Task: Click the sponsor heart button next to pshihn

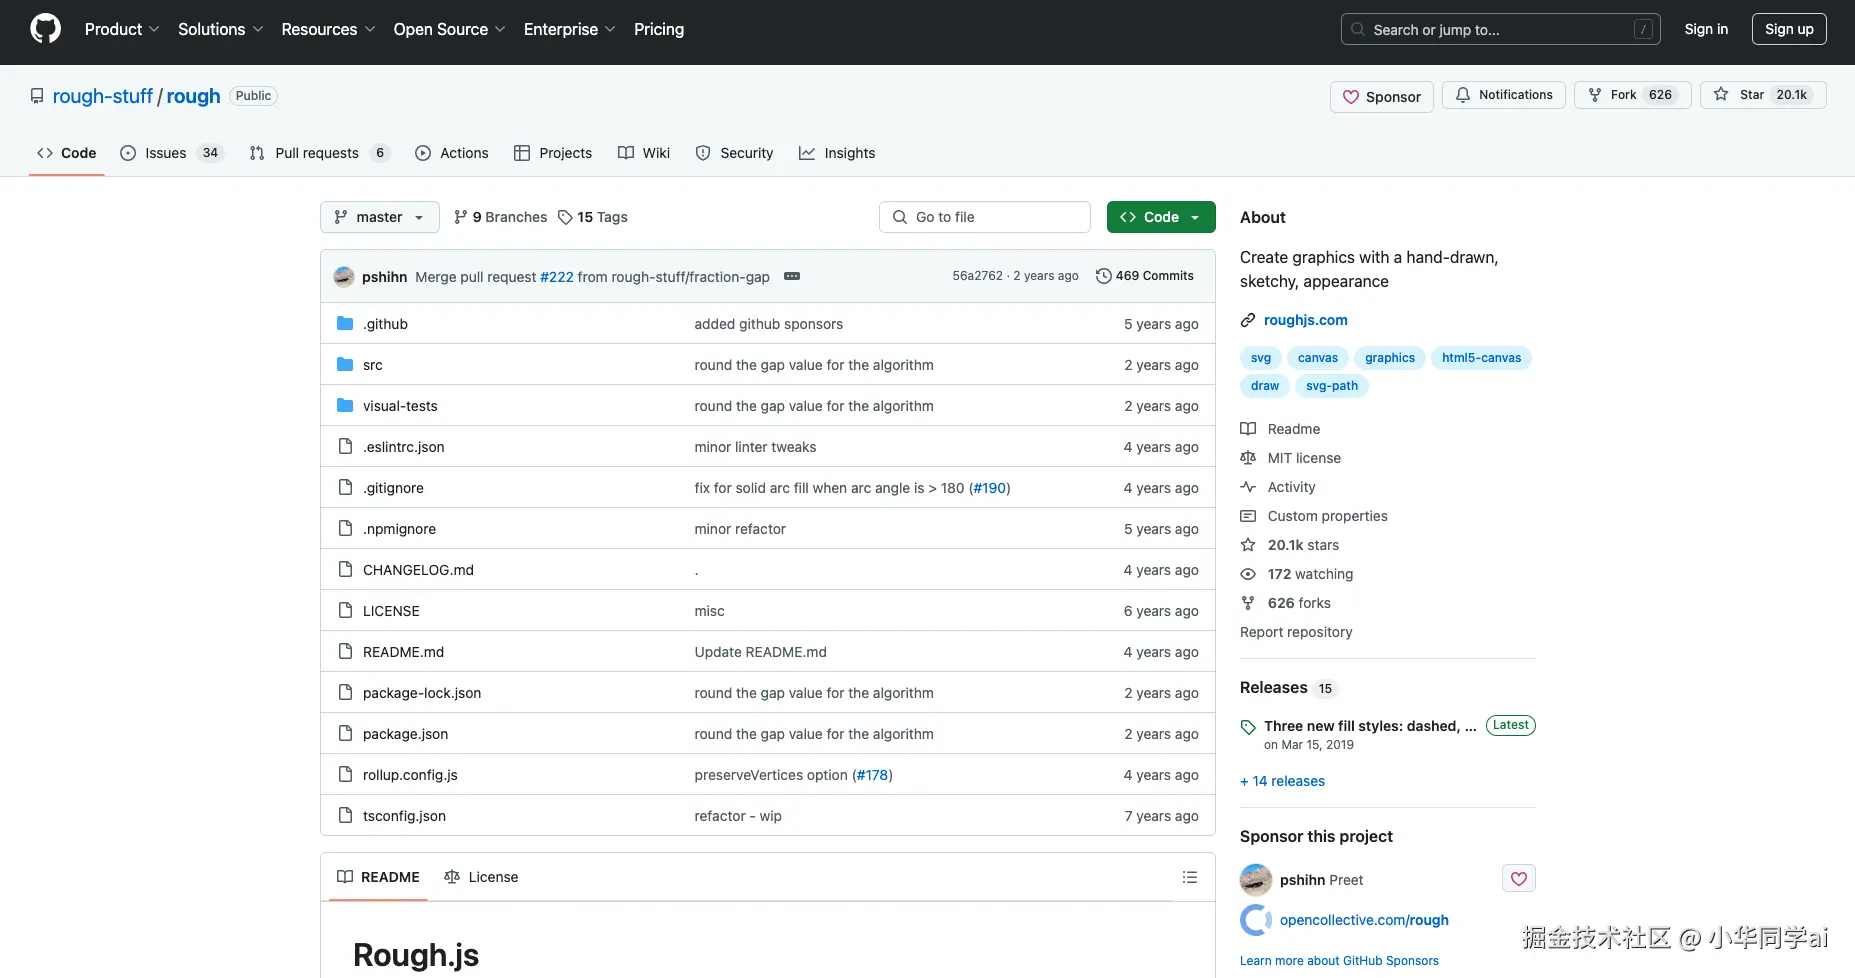Action: click(x=1518, y=879)
